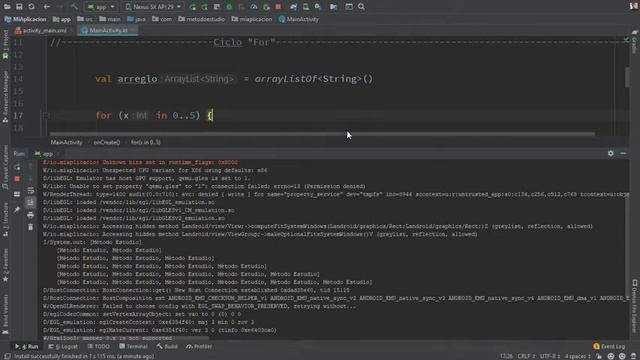Open Device File Explorer side panel
Image resolution: width=640 pixels, height=360 pixels.
click(635, 306)
